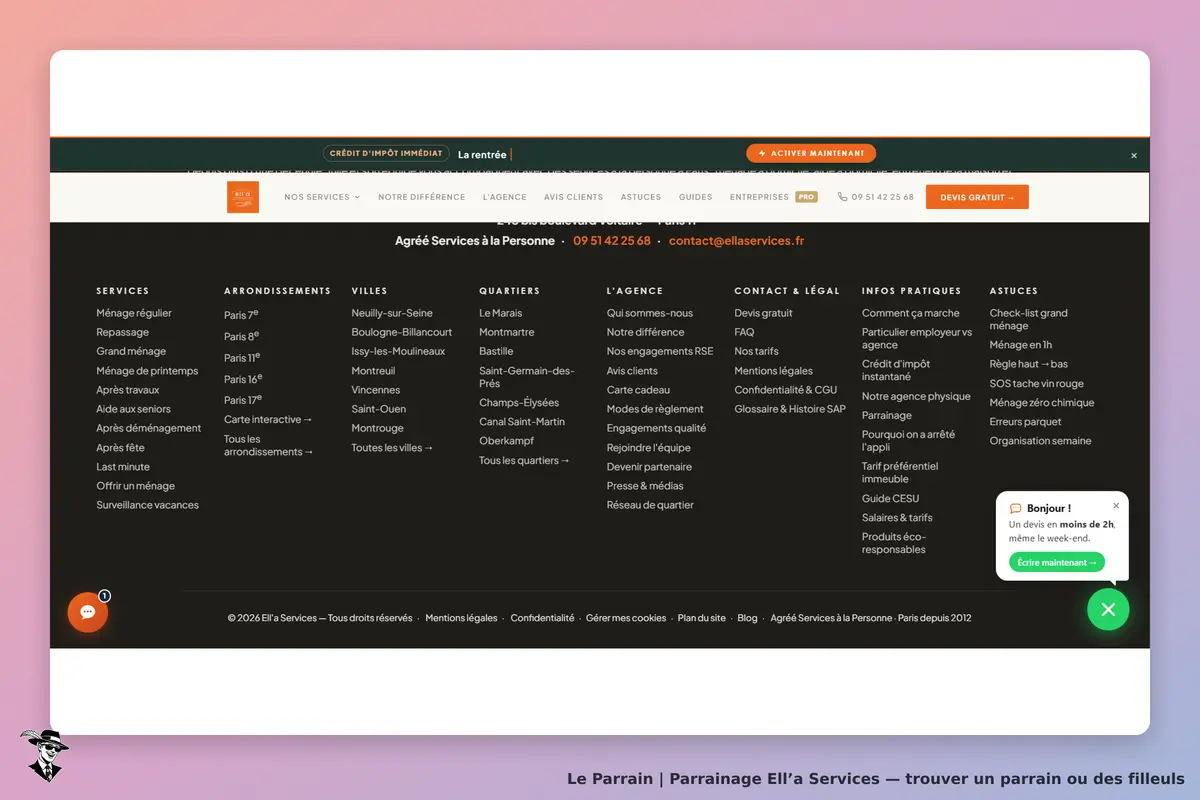Open Salaires & tarifs link
Screen dimensions: 1200x800
pos(897,518)
